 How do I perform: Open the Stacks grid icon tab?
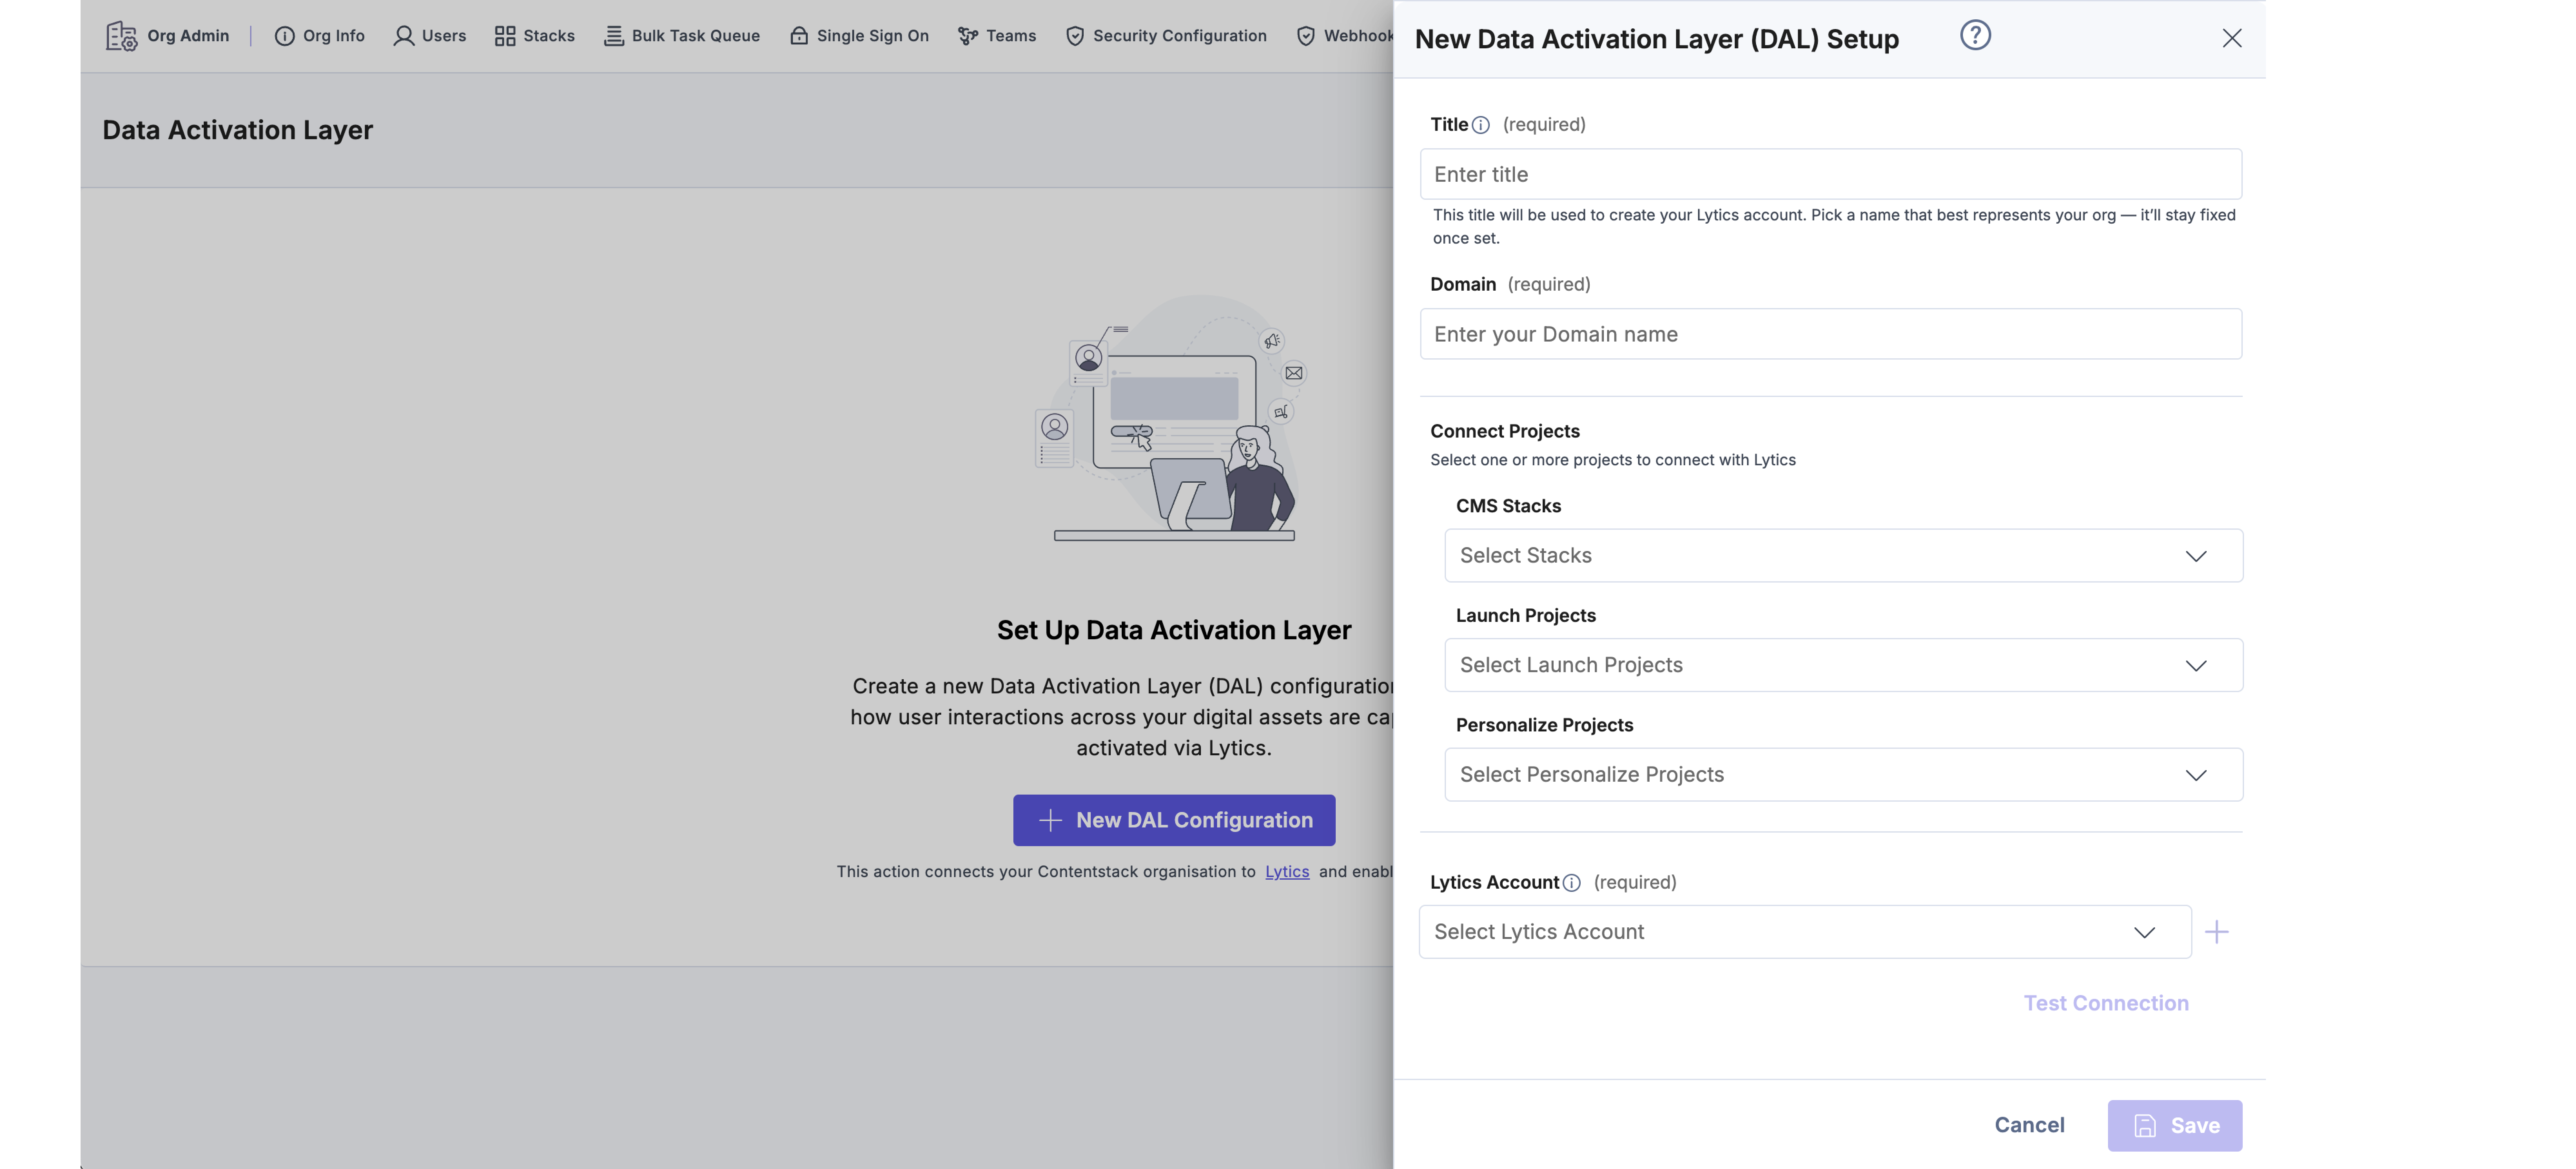[x=505, y=36]
